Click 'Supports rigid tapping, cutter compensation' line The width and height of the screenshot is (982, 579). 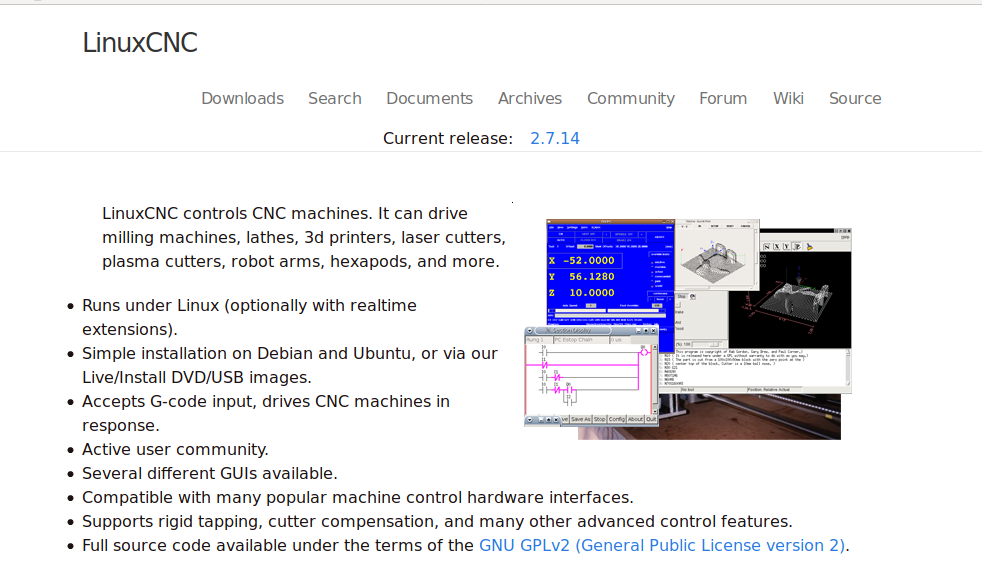437,521
